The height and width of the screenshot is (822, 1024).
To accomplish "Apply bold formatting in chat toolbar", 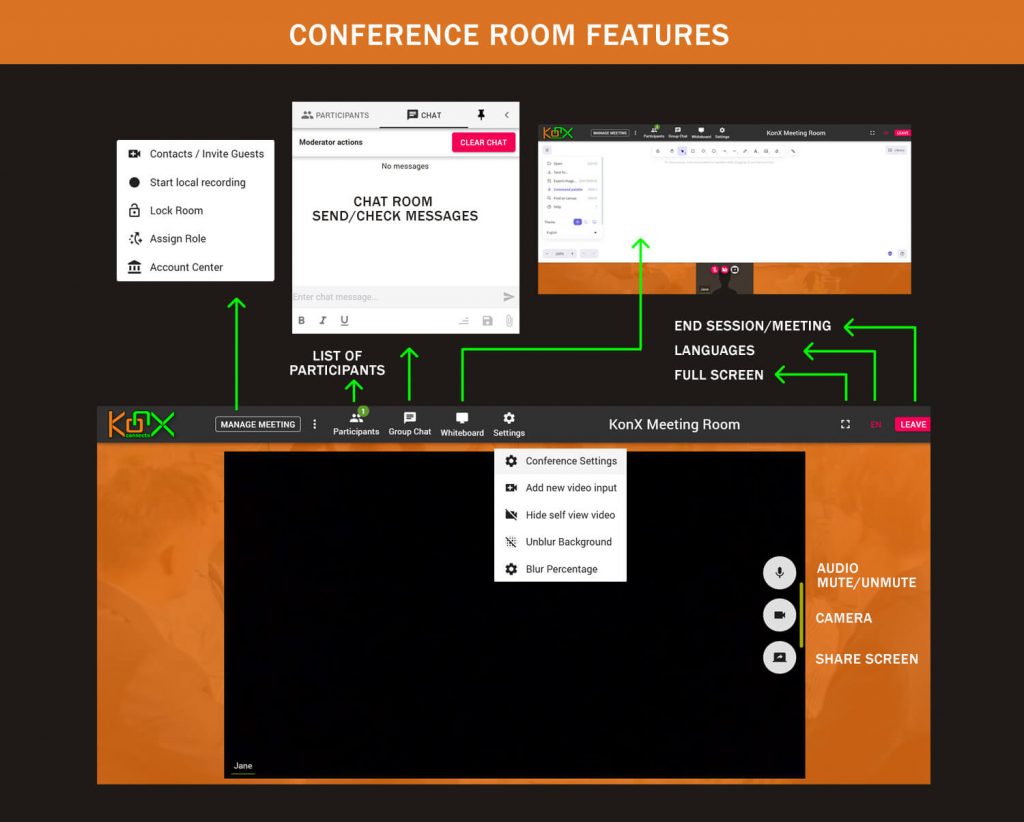I will [x=301, y=320].
